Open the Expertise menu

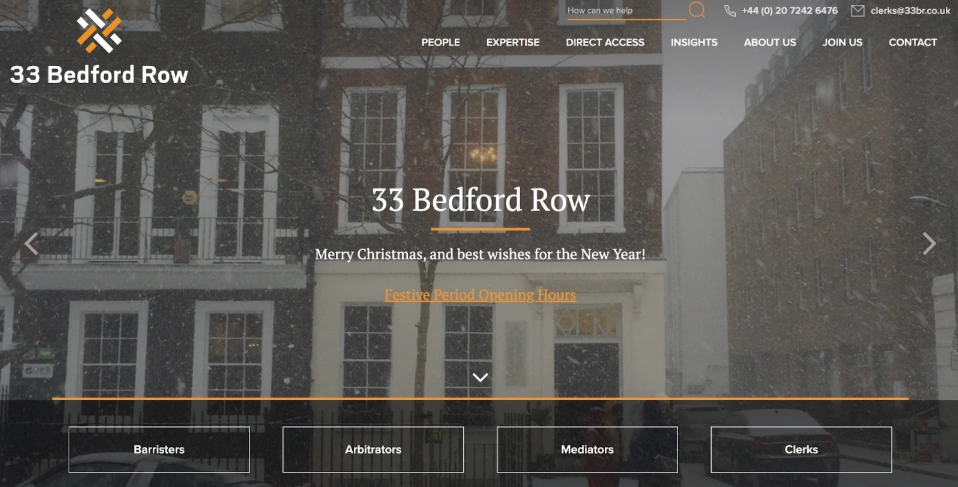[x=513, y=42]
